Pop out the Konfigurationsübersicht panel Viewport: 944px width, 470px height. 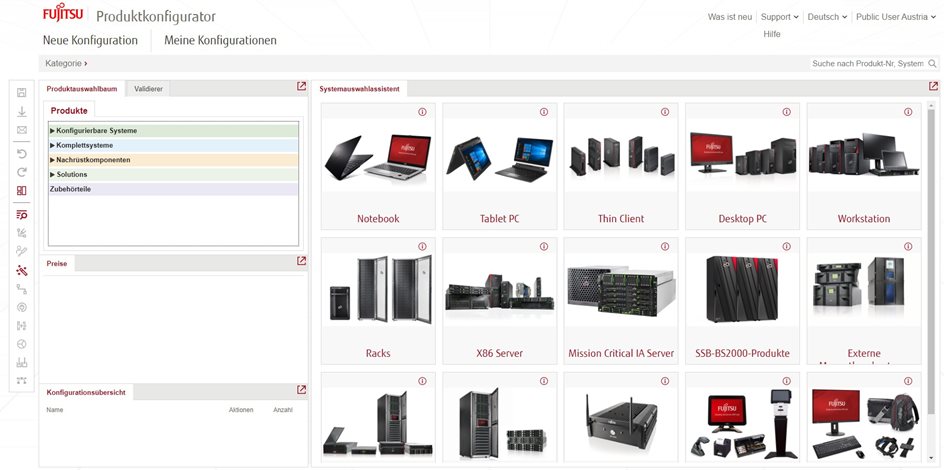302,390
